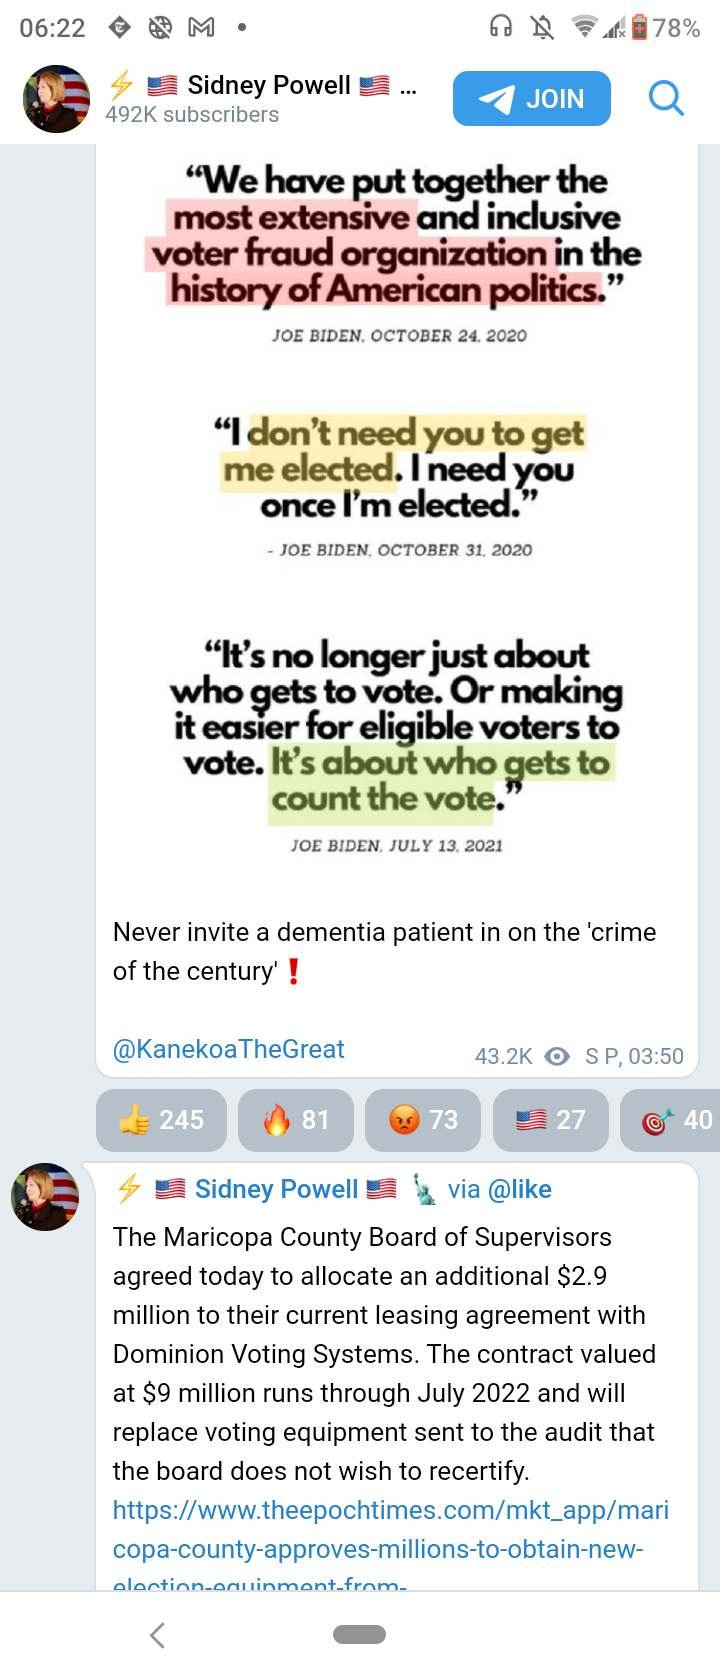Tap the sender avatar beside the second post
720x1680 pixels.
pos(45,1197)
